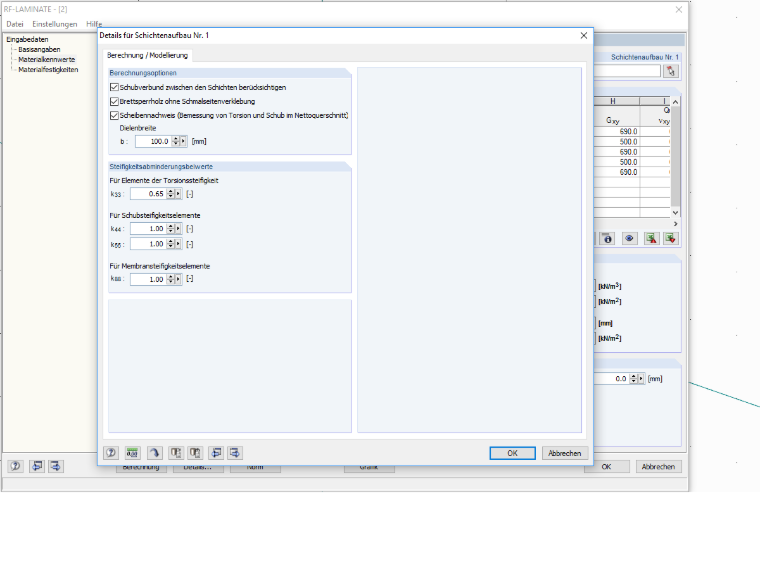This screenshot has height=570, width=760.
Task: Click right-arrow icon in RF-LAMINATE bottom bar
Action: [56, 466]
